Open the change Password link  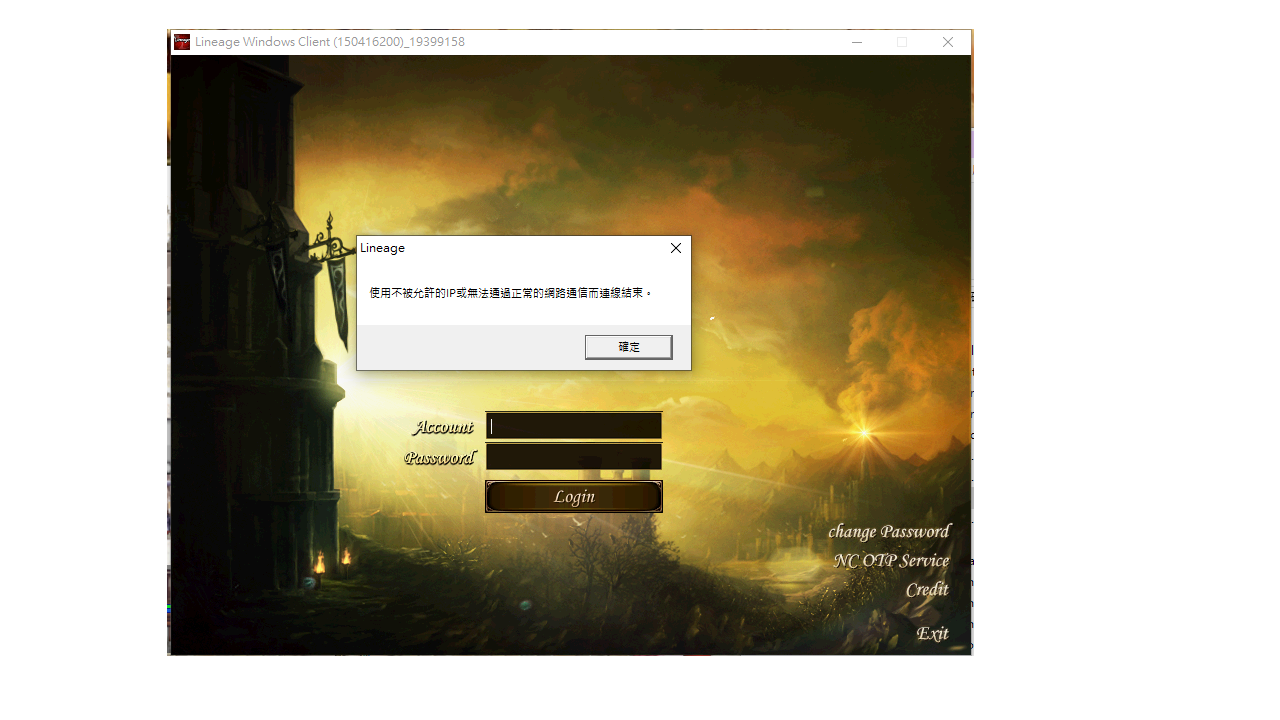coord(889,532)
